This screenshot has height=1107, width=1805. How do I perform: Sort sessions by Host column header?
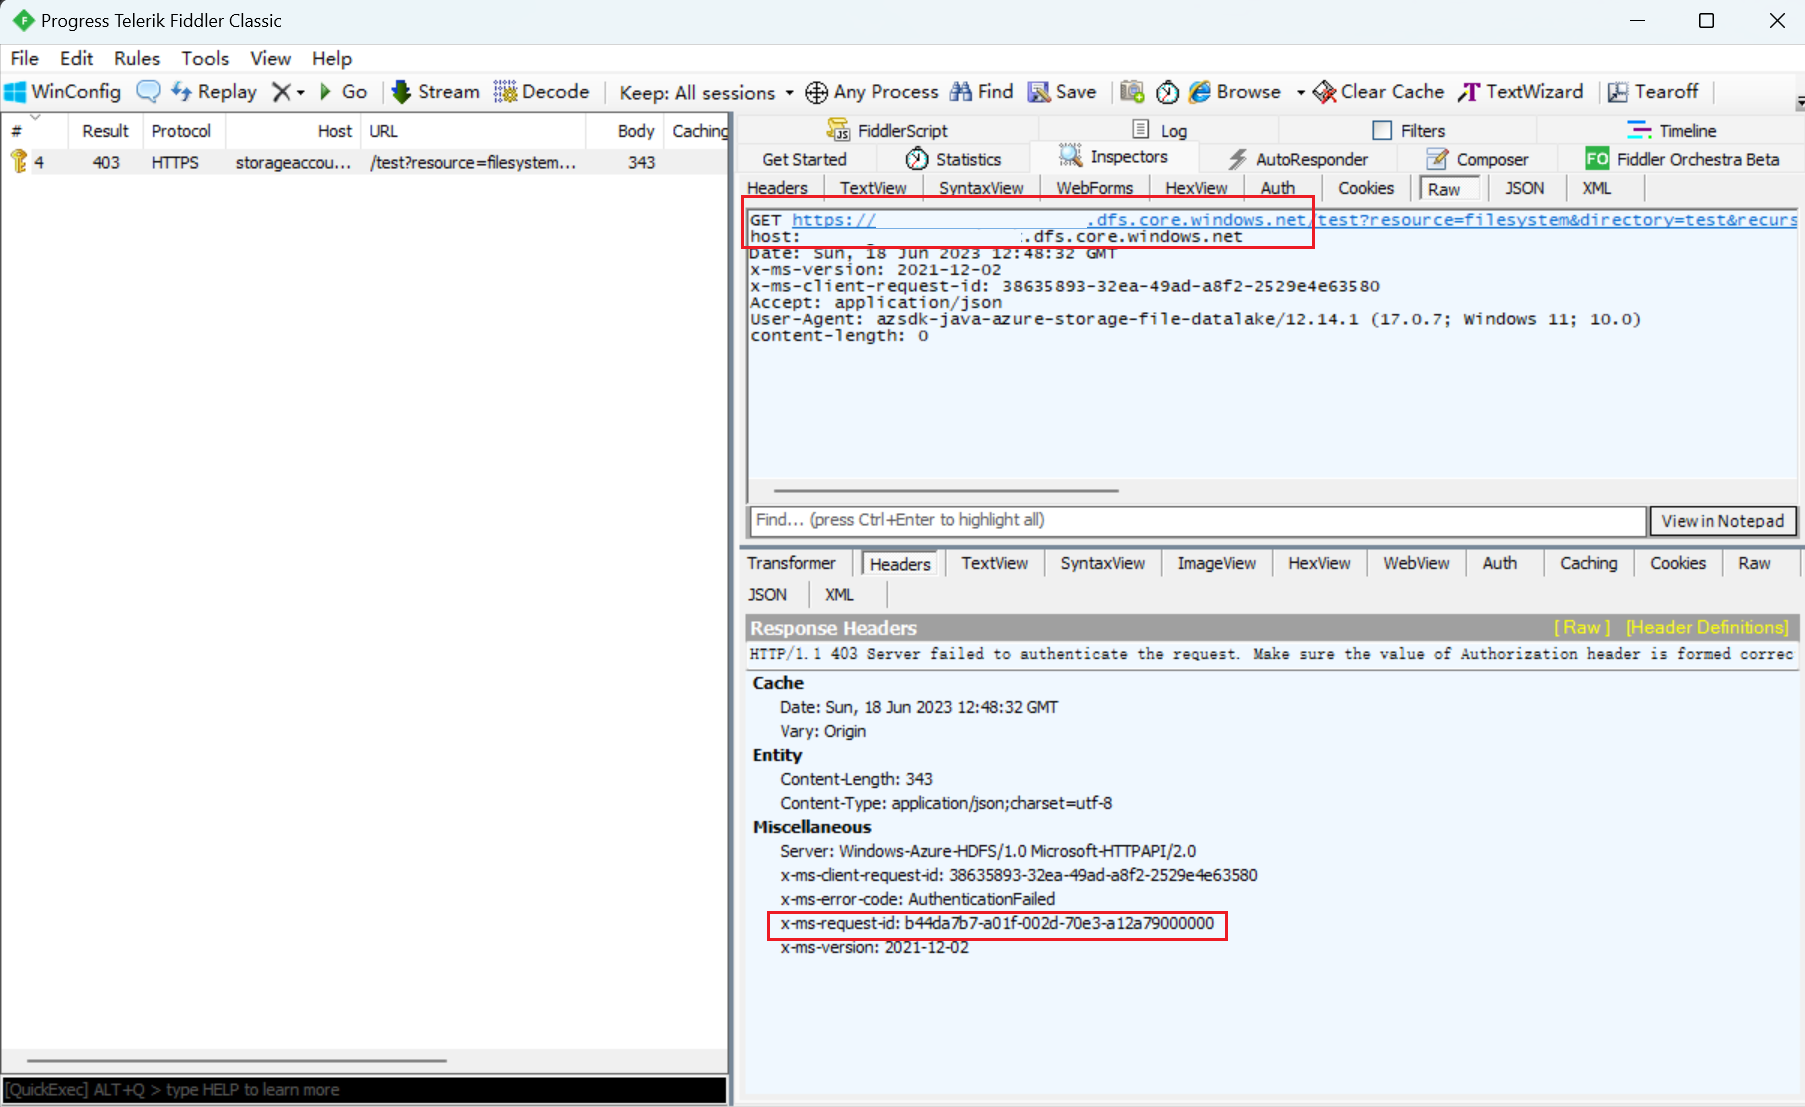click(293, 131)
